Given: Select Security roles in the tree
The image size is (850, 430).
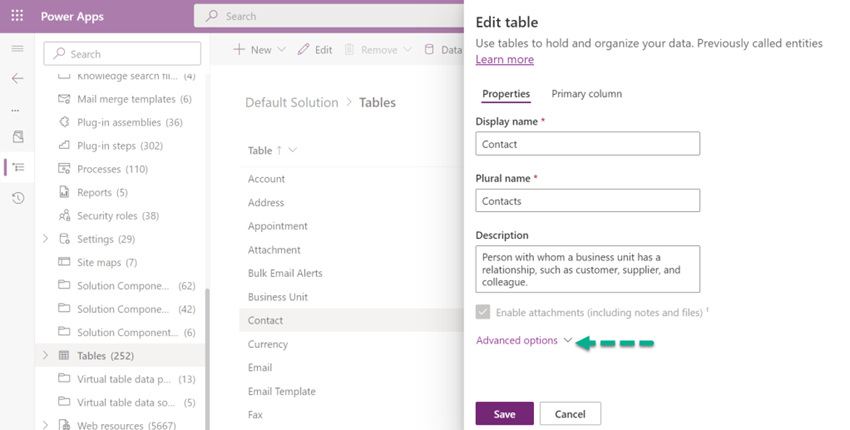Looking at the screenshot, I should click(x=118, y=216).
